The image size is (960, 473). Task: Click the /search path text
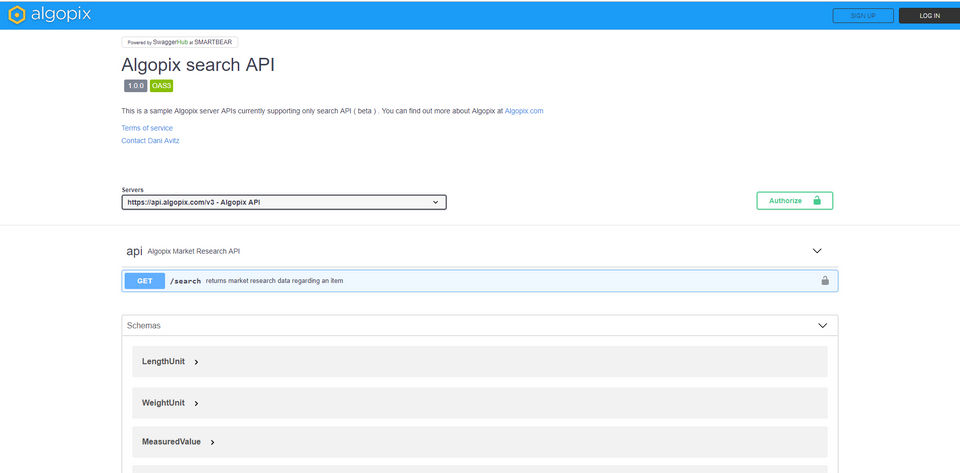coord(186,281)
